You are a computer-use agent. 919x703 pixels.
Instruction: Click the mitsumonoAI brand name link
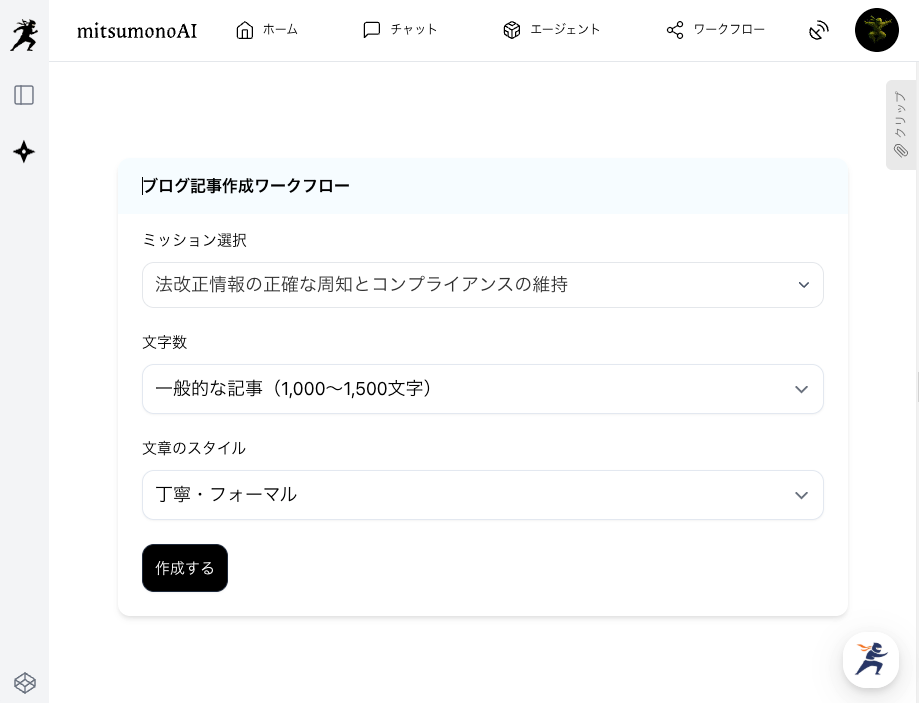[137, 31]
